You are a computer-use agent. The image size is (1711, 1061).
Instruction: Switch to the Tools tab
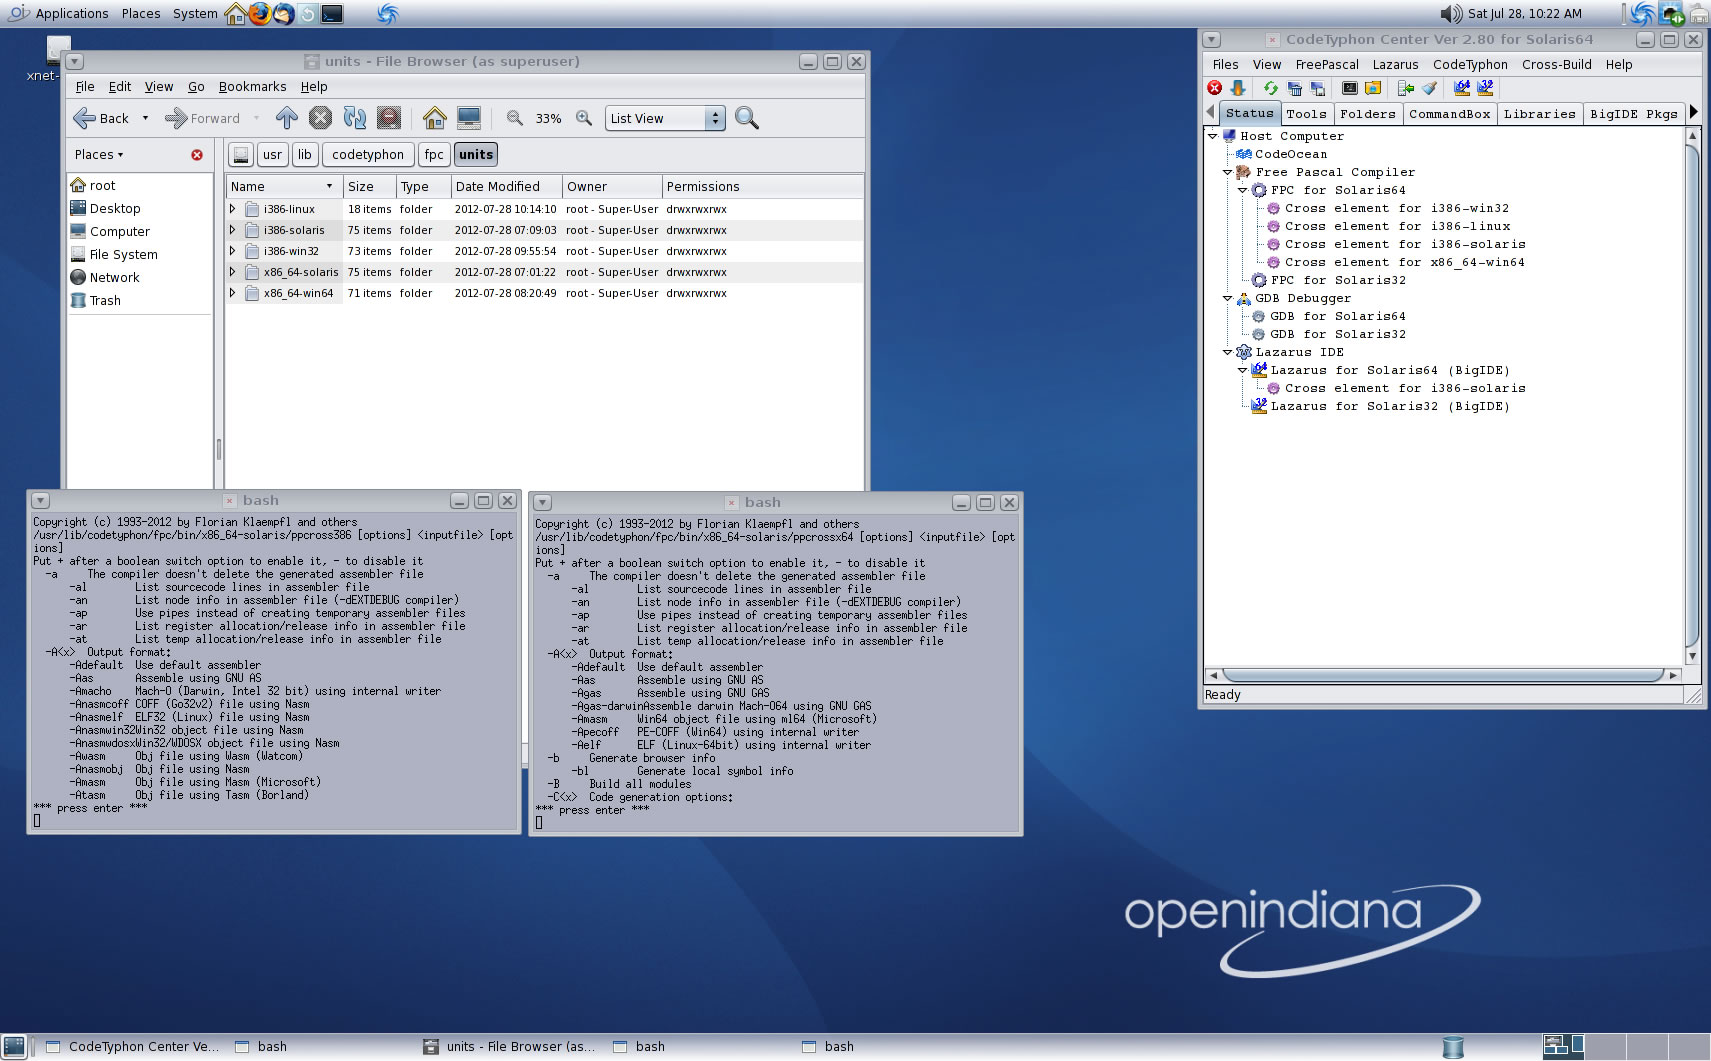click(1306, 114)
